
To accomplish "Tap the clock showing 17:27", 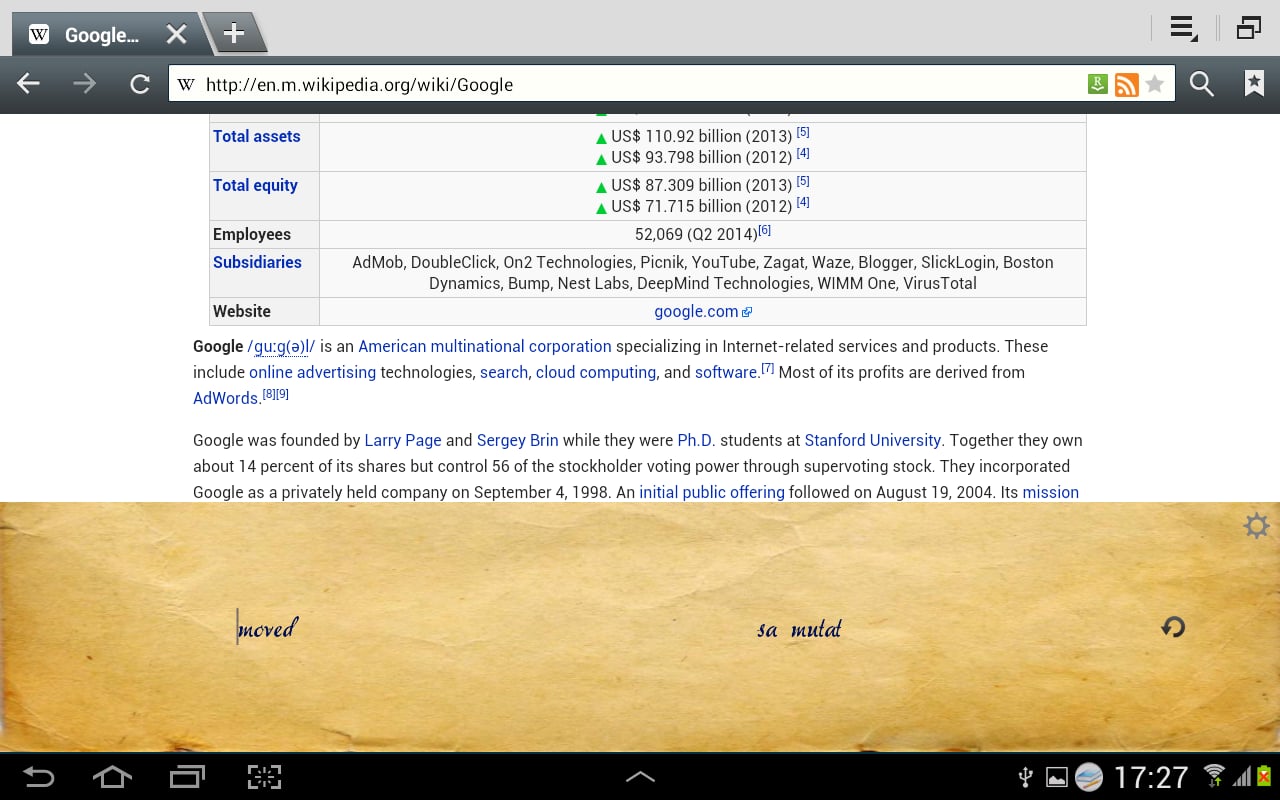I will 1151,777.
